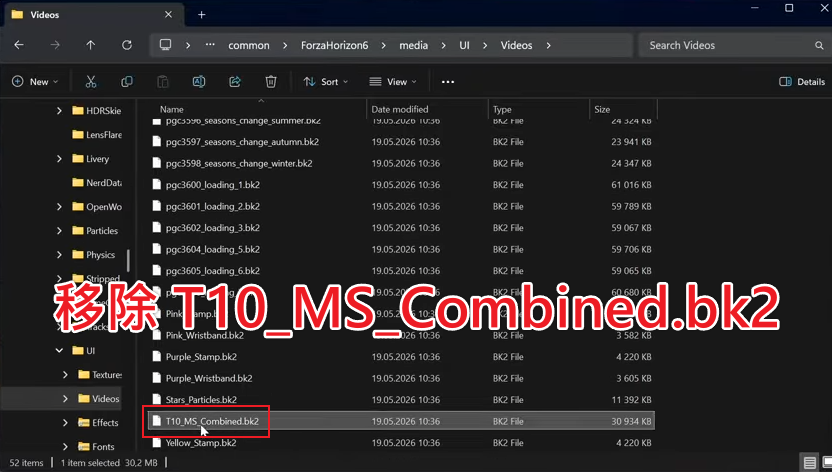
Task: Open chevron dropdown after ForzaHorizon6 breadcrumb
Action: (x=383, y=46)
